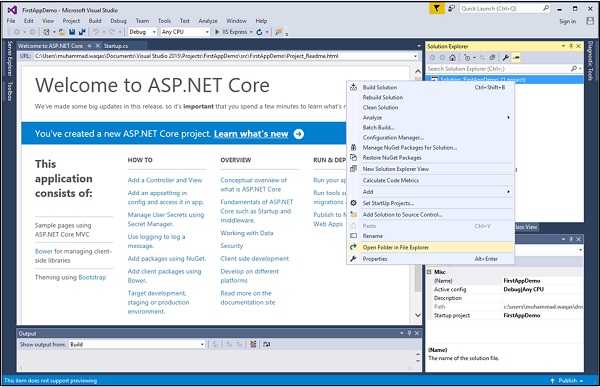
Task: Select Rebuild Solution in context menu
Action: tap(430, 97)
